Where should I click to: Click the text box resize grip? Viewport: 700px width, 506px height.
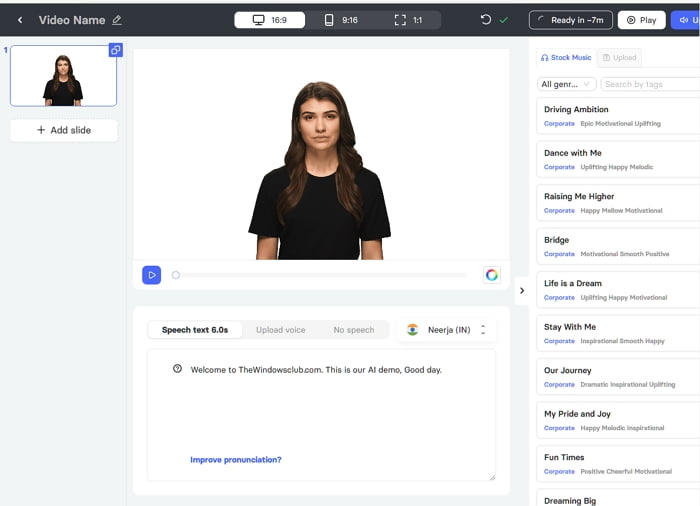point(492,477)
